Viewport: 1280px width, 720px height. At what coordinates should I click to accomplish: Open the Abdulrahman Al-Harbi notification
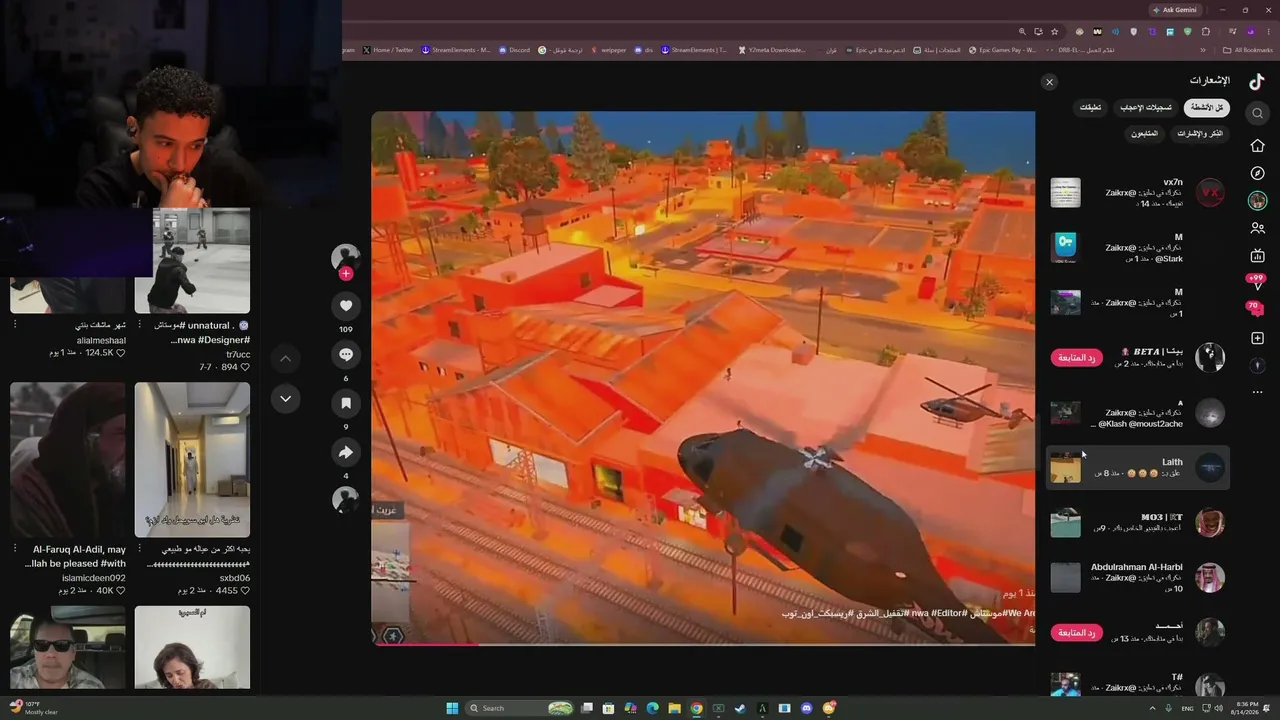click(1138, 577)
